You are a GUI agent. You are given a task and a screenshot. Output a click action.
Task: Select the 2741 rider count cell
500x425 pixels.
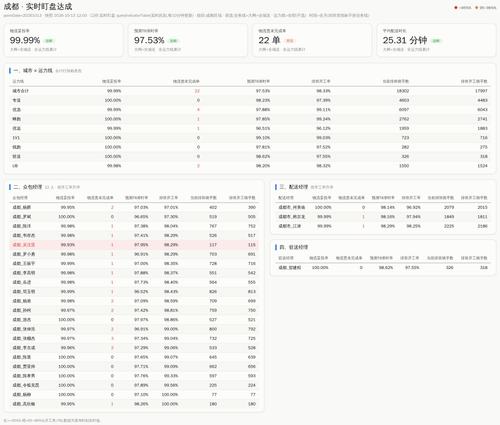[x=482, y=119]
